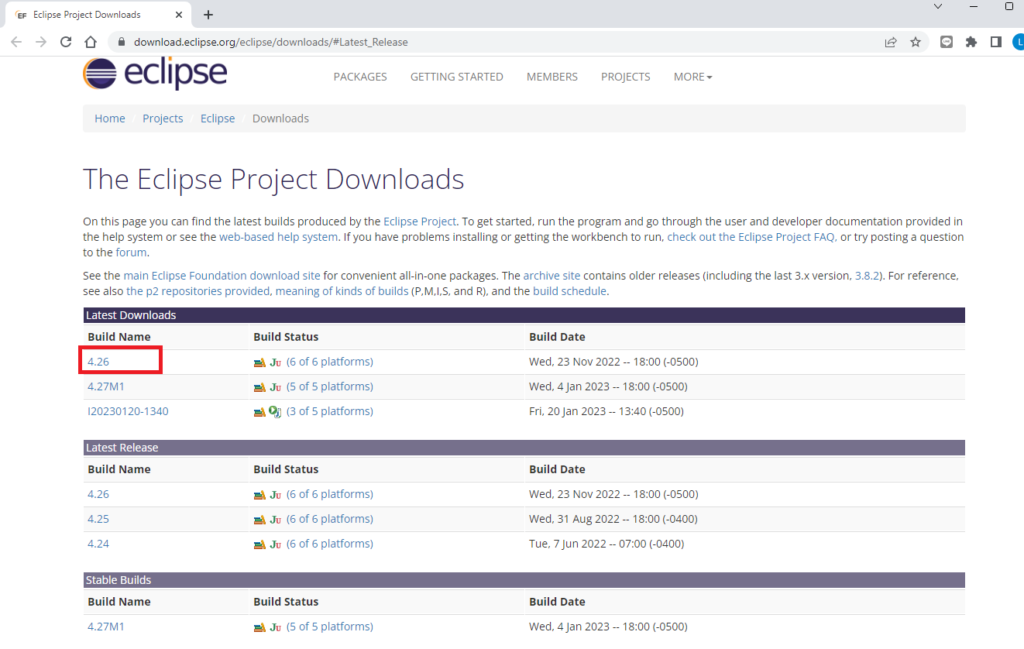Go back using the browser back arrow
The height and width of the screenshot is (649, 1024).
pos(16,42)
